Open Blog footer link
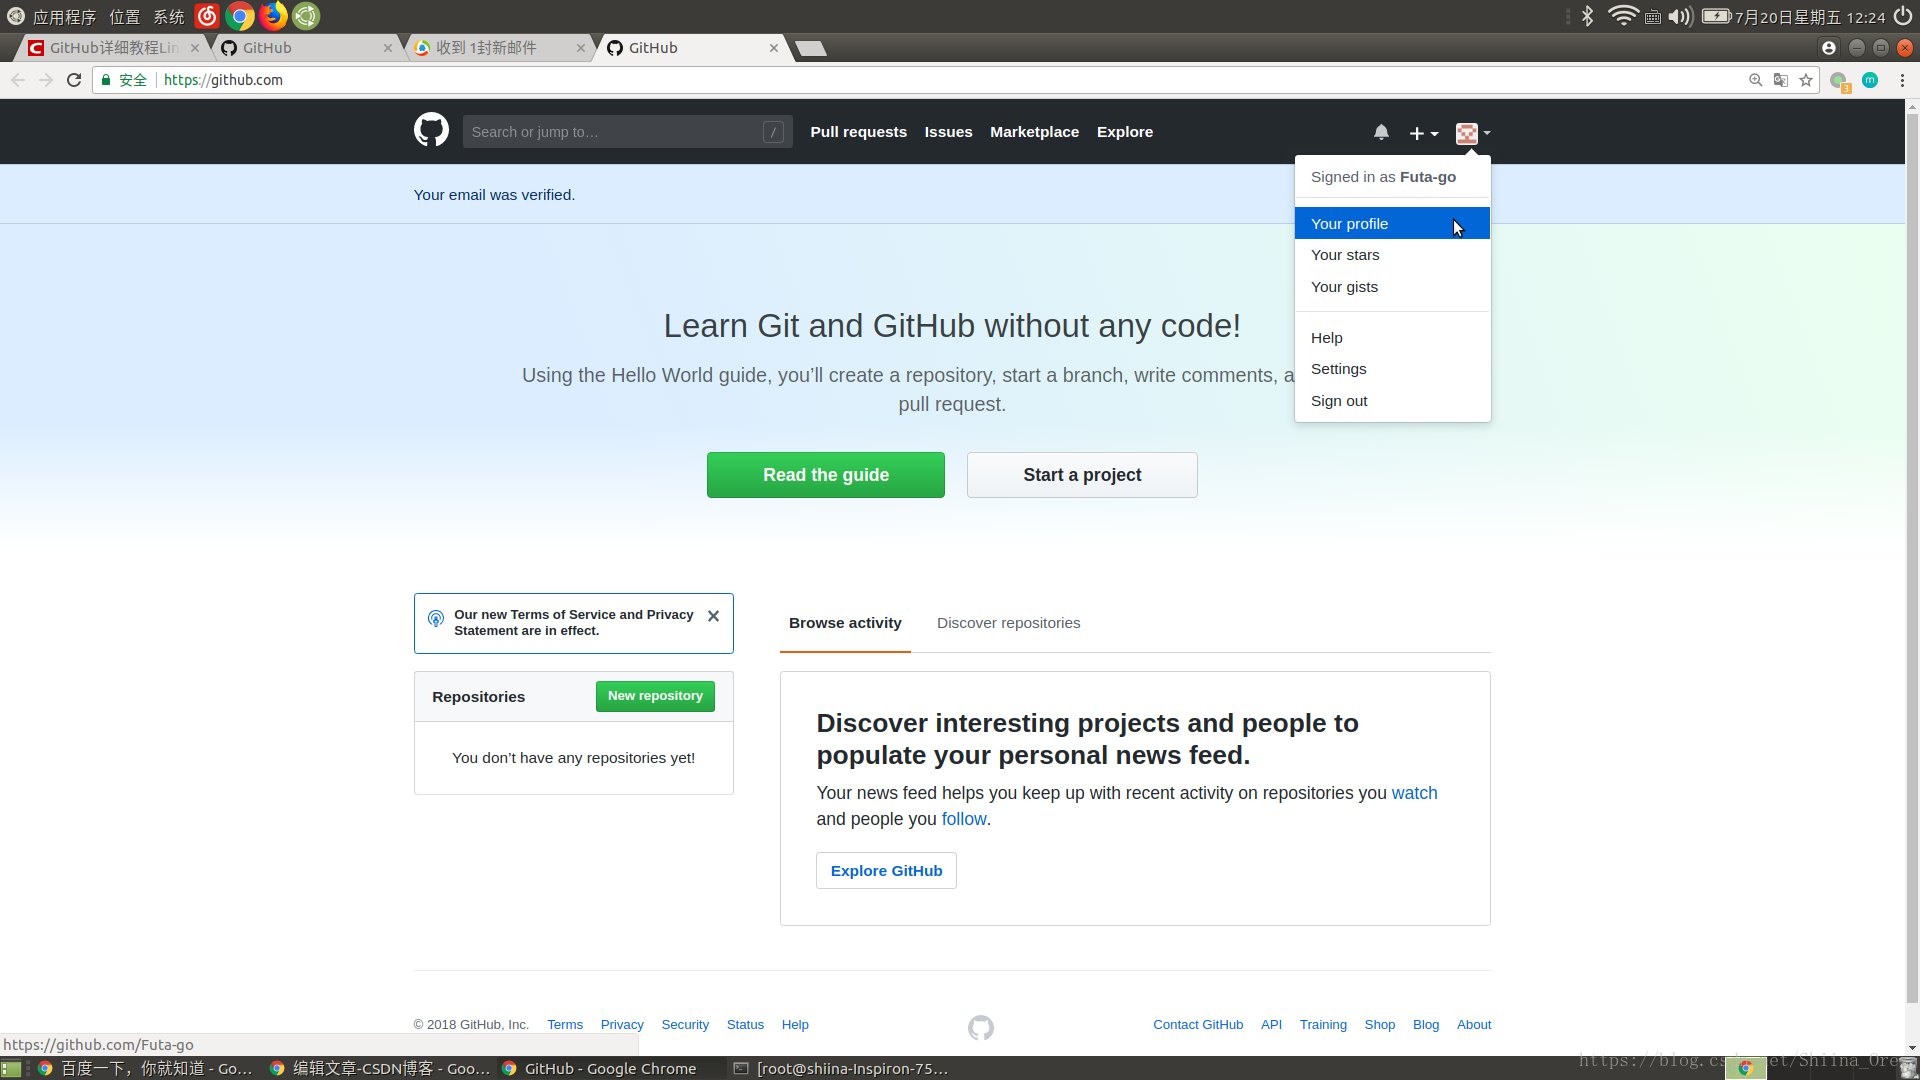 click(1426, 1025)
